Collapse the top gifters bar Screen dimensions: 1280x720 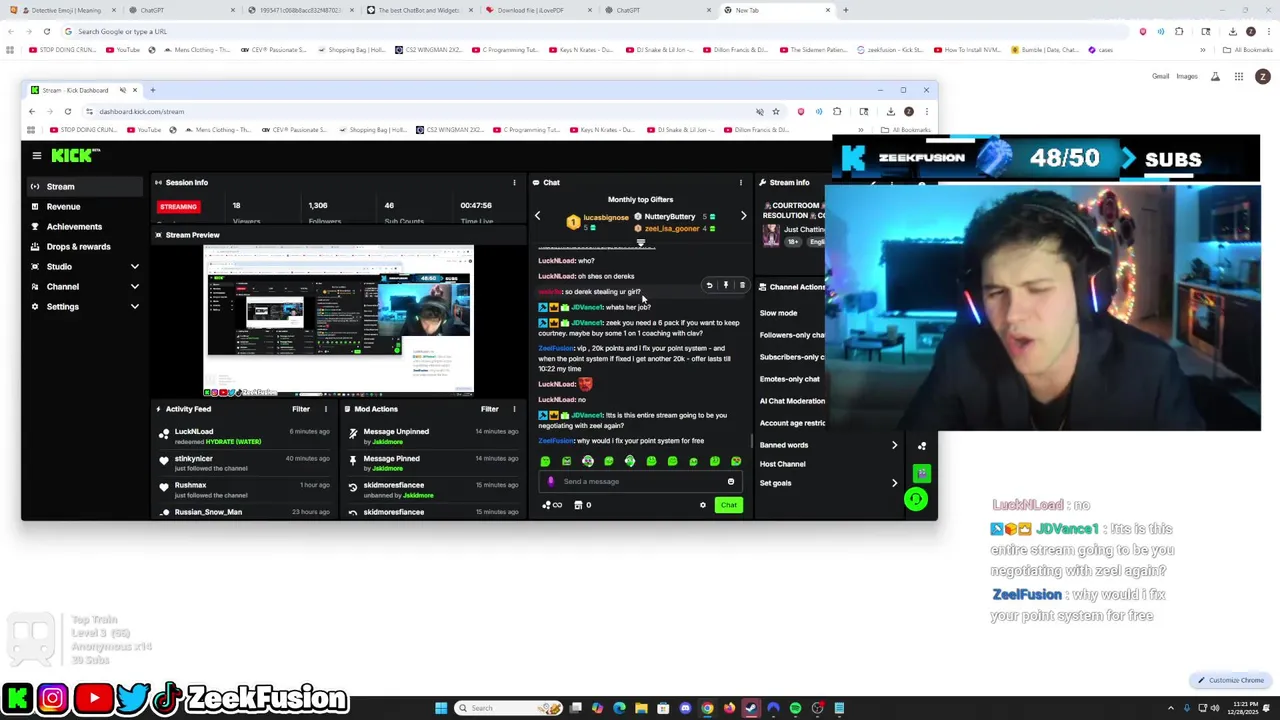point(641,242)
